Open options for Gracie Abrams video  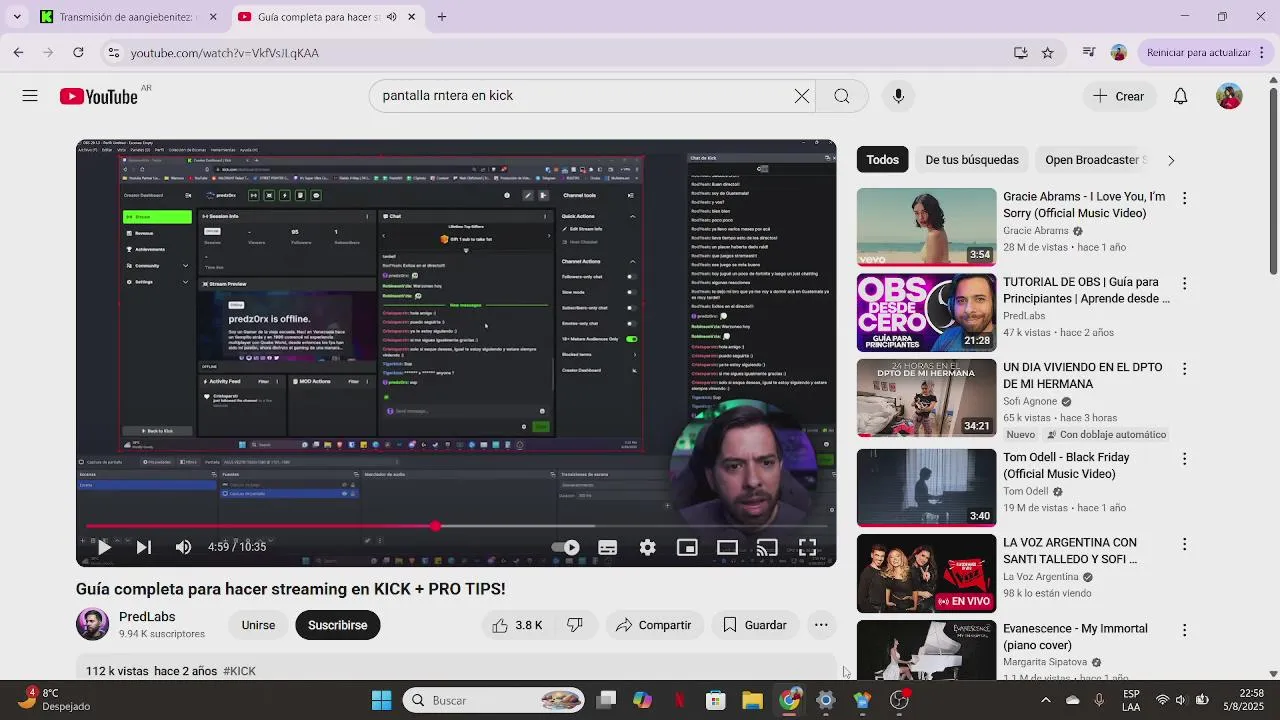[x=1184, y=198]
